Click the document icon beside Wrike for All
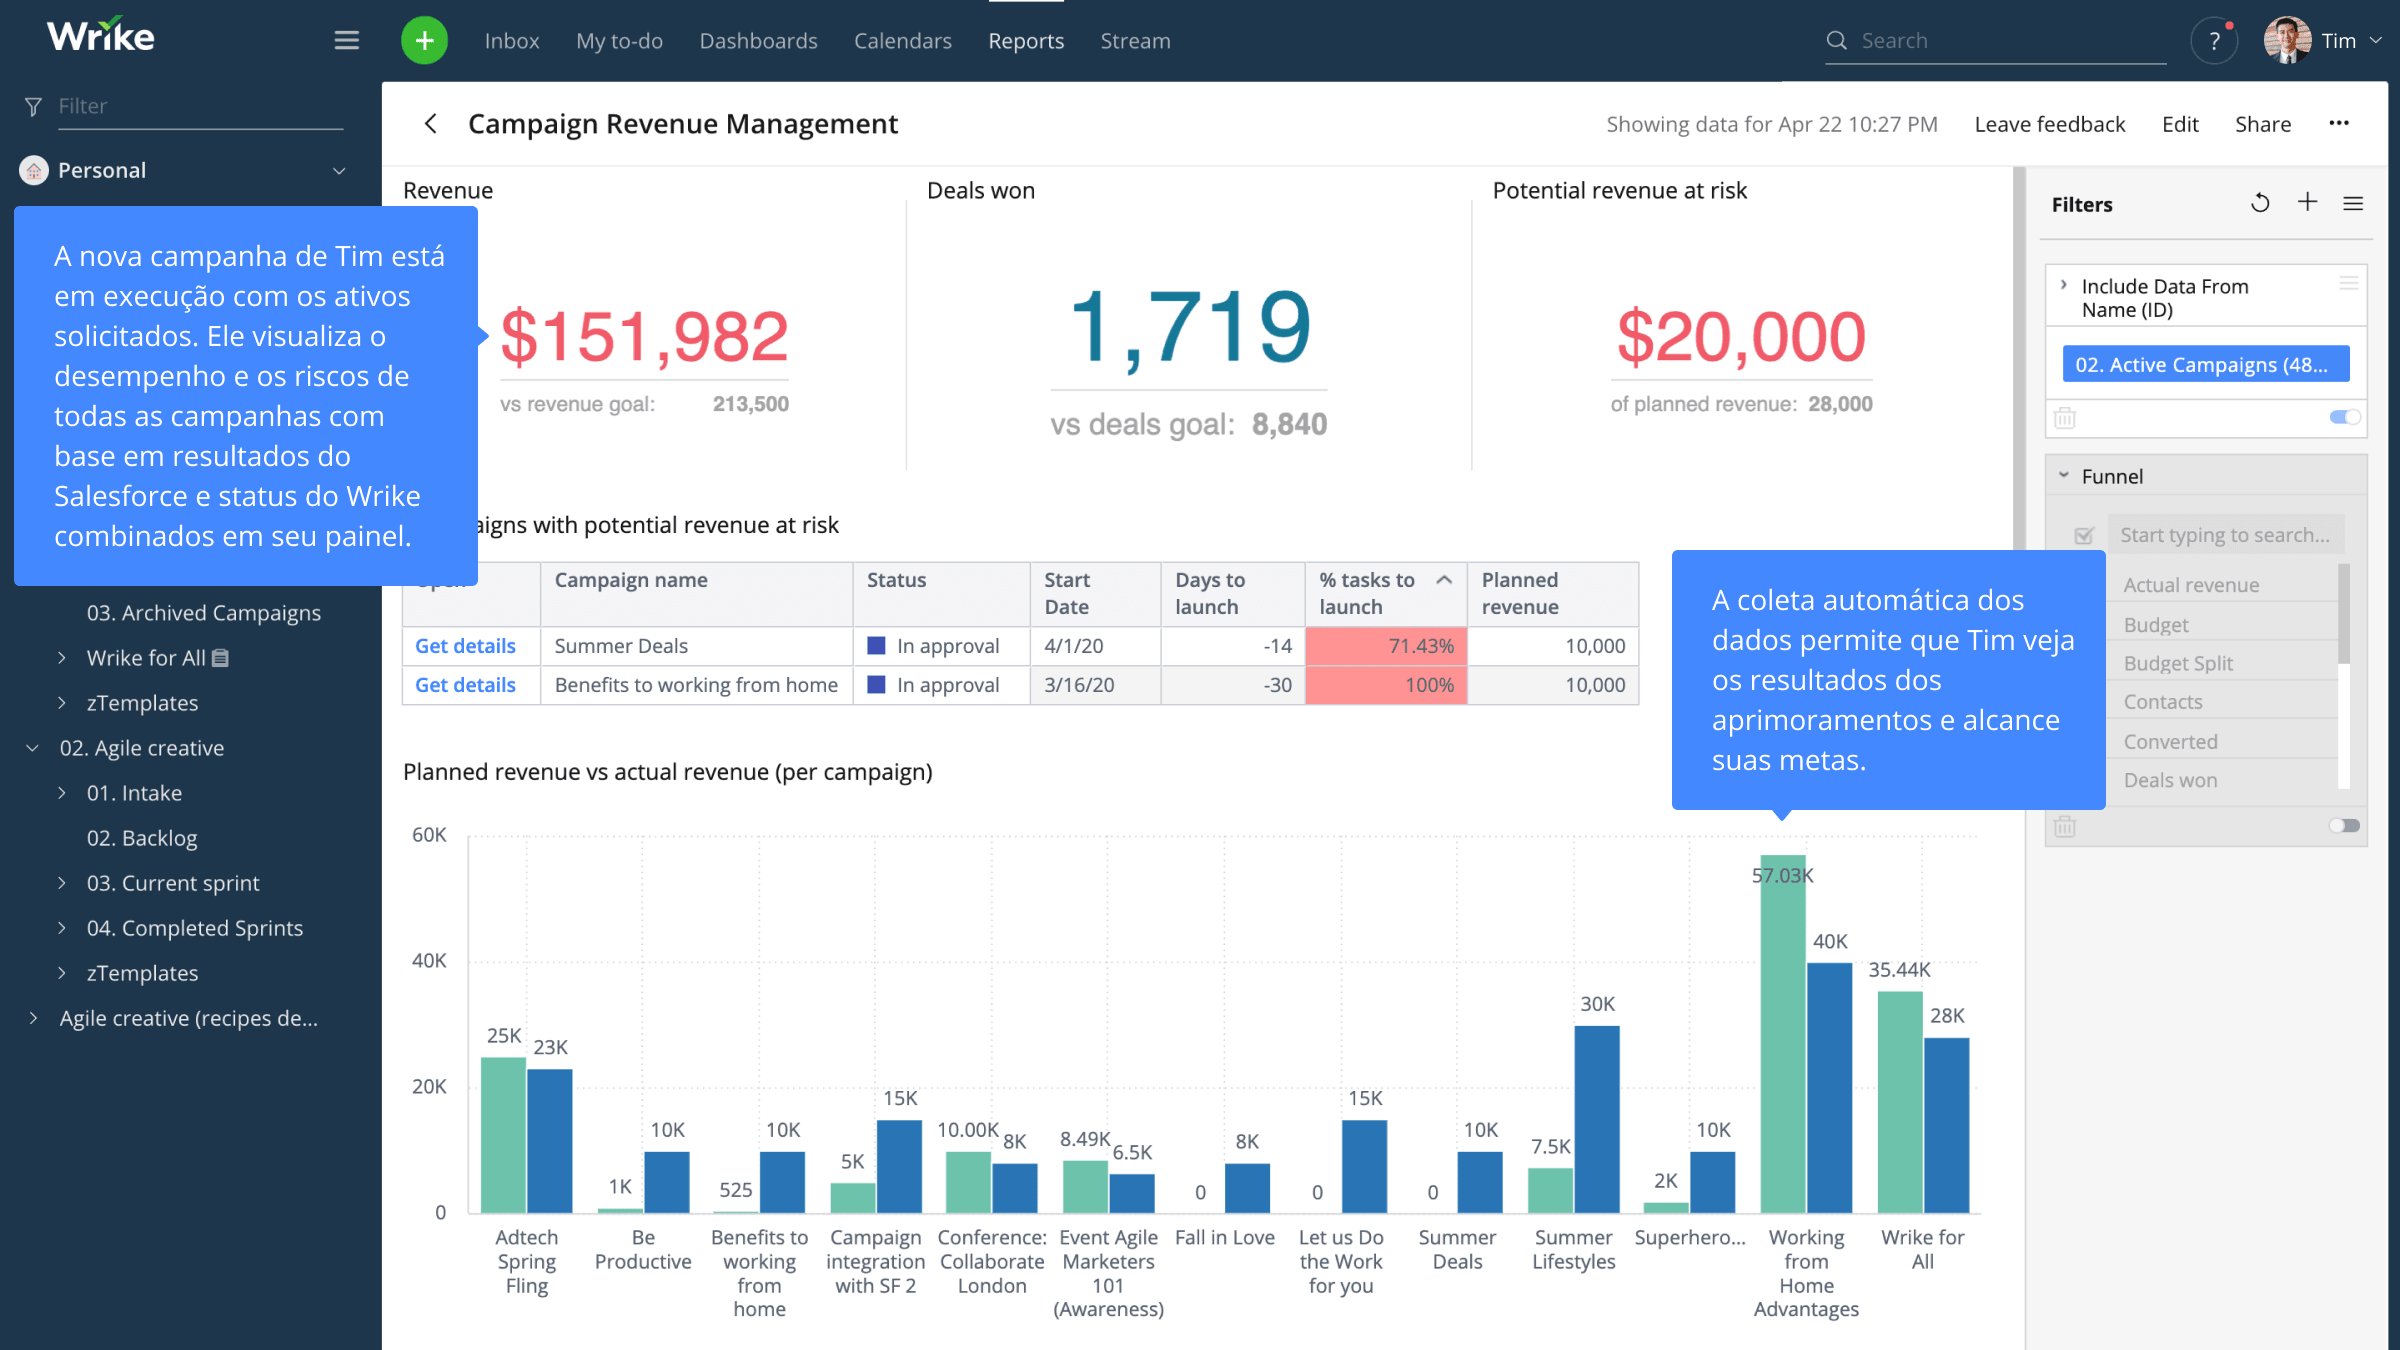This screenshot has width=2400, height=1350. point(221,658)
